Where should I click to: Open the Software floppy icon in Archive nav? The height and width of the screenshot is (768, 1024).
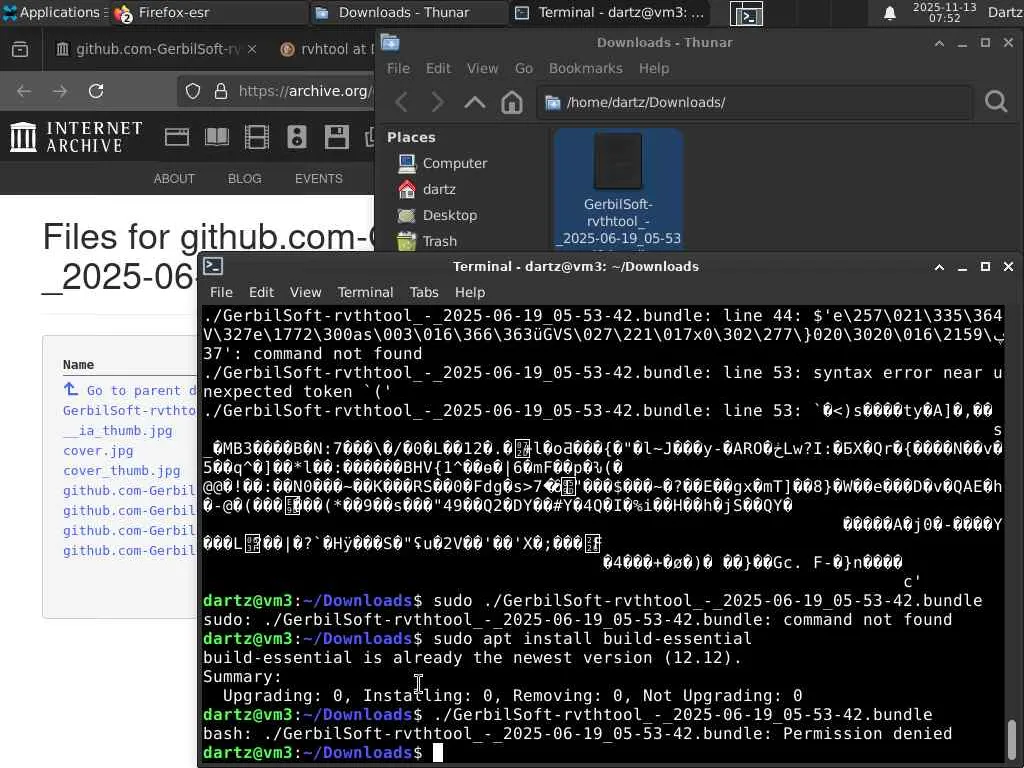click(x=336, y=137)
